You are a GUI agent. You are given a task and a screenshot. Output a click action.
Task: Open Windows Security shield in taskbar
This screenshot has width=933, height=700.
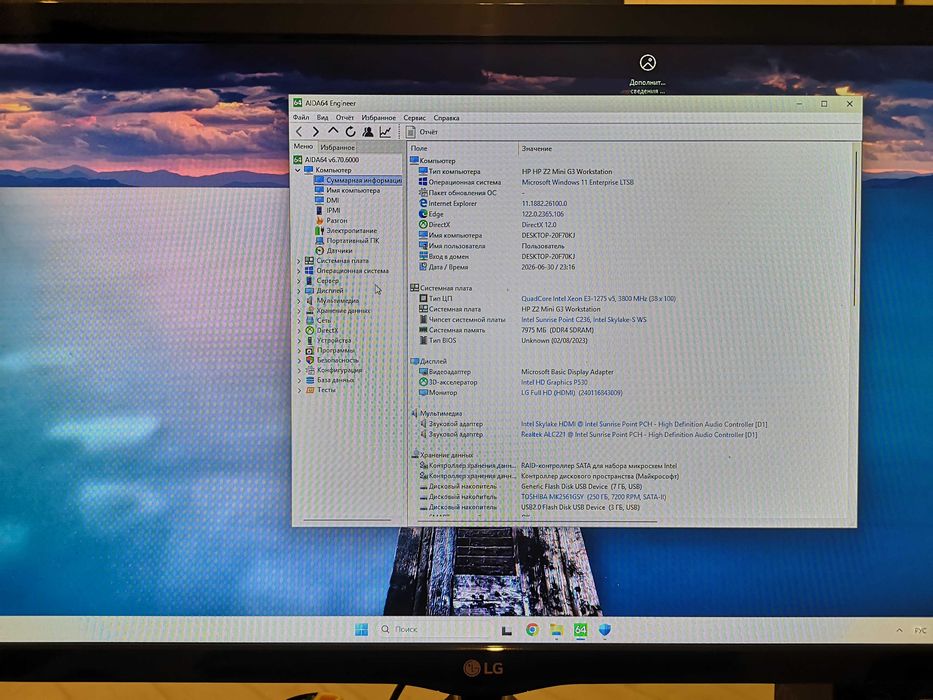(605, 630)
